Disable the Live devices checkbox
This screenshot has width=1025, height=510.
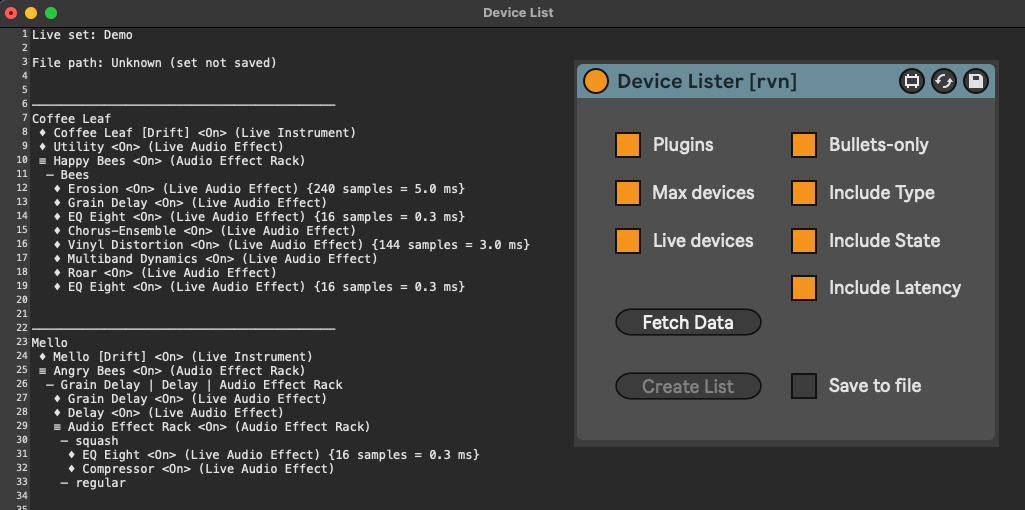point(628,241)
